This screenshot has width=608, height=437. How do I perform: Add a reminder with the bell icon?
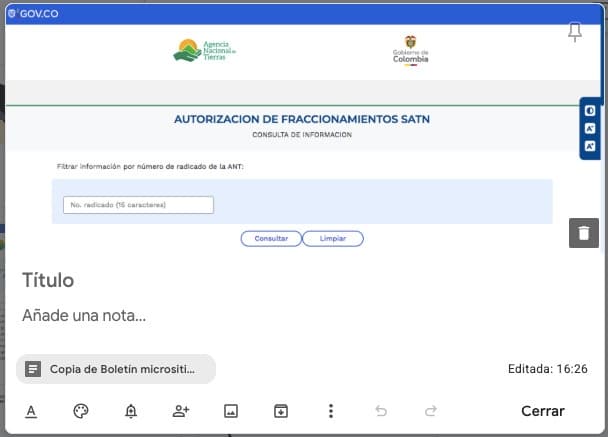click(x=131, y=411)
